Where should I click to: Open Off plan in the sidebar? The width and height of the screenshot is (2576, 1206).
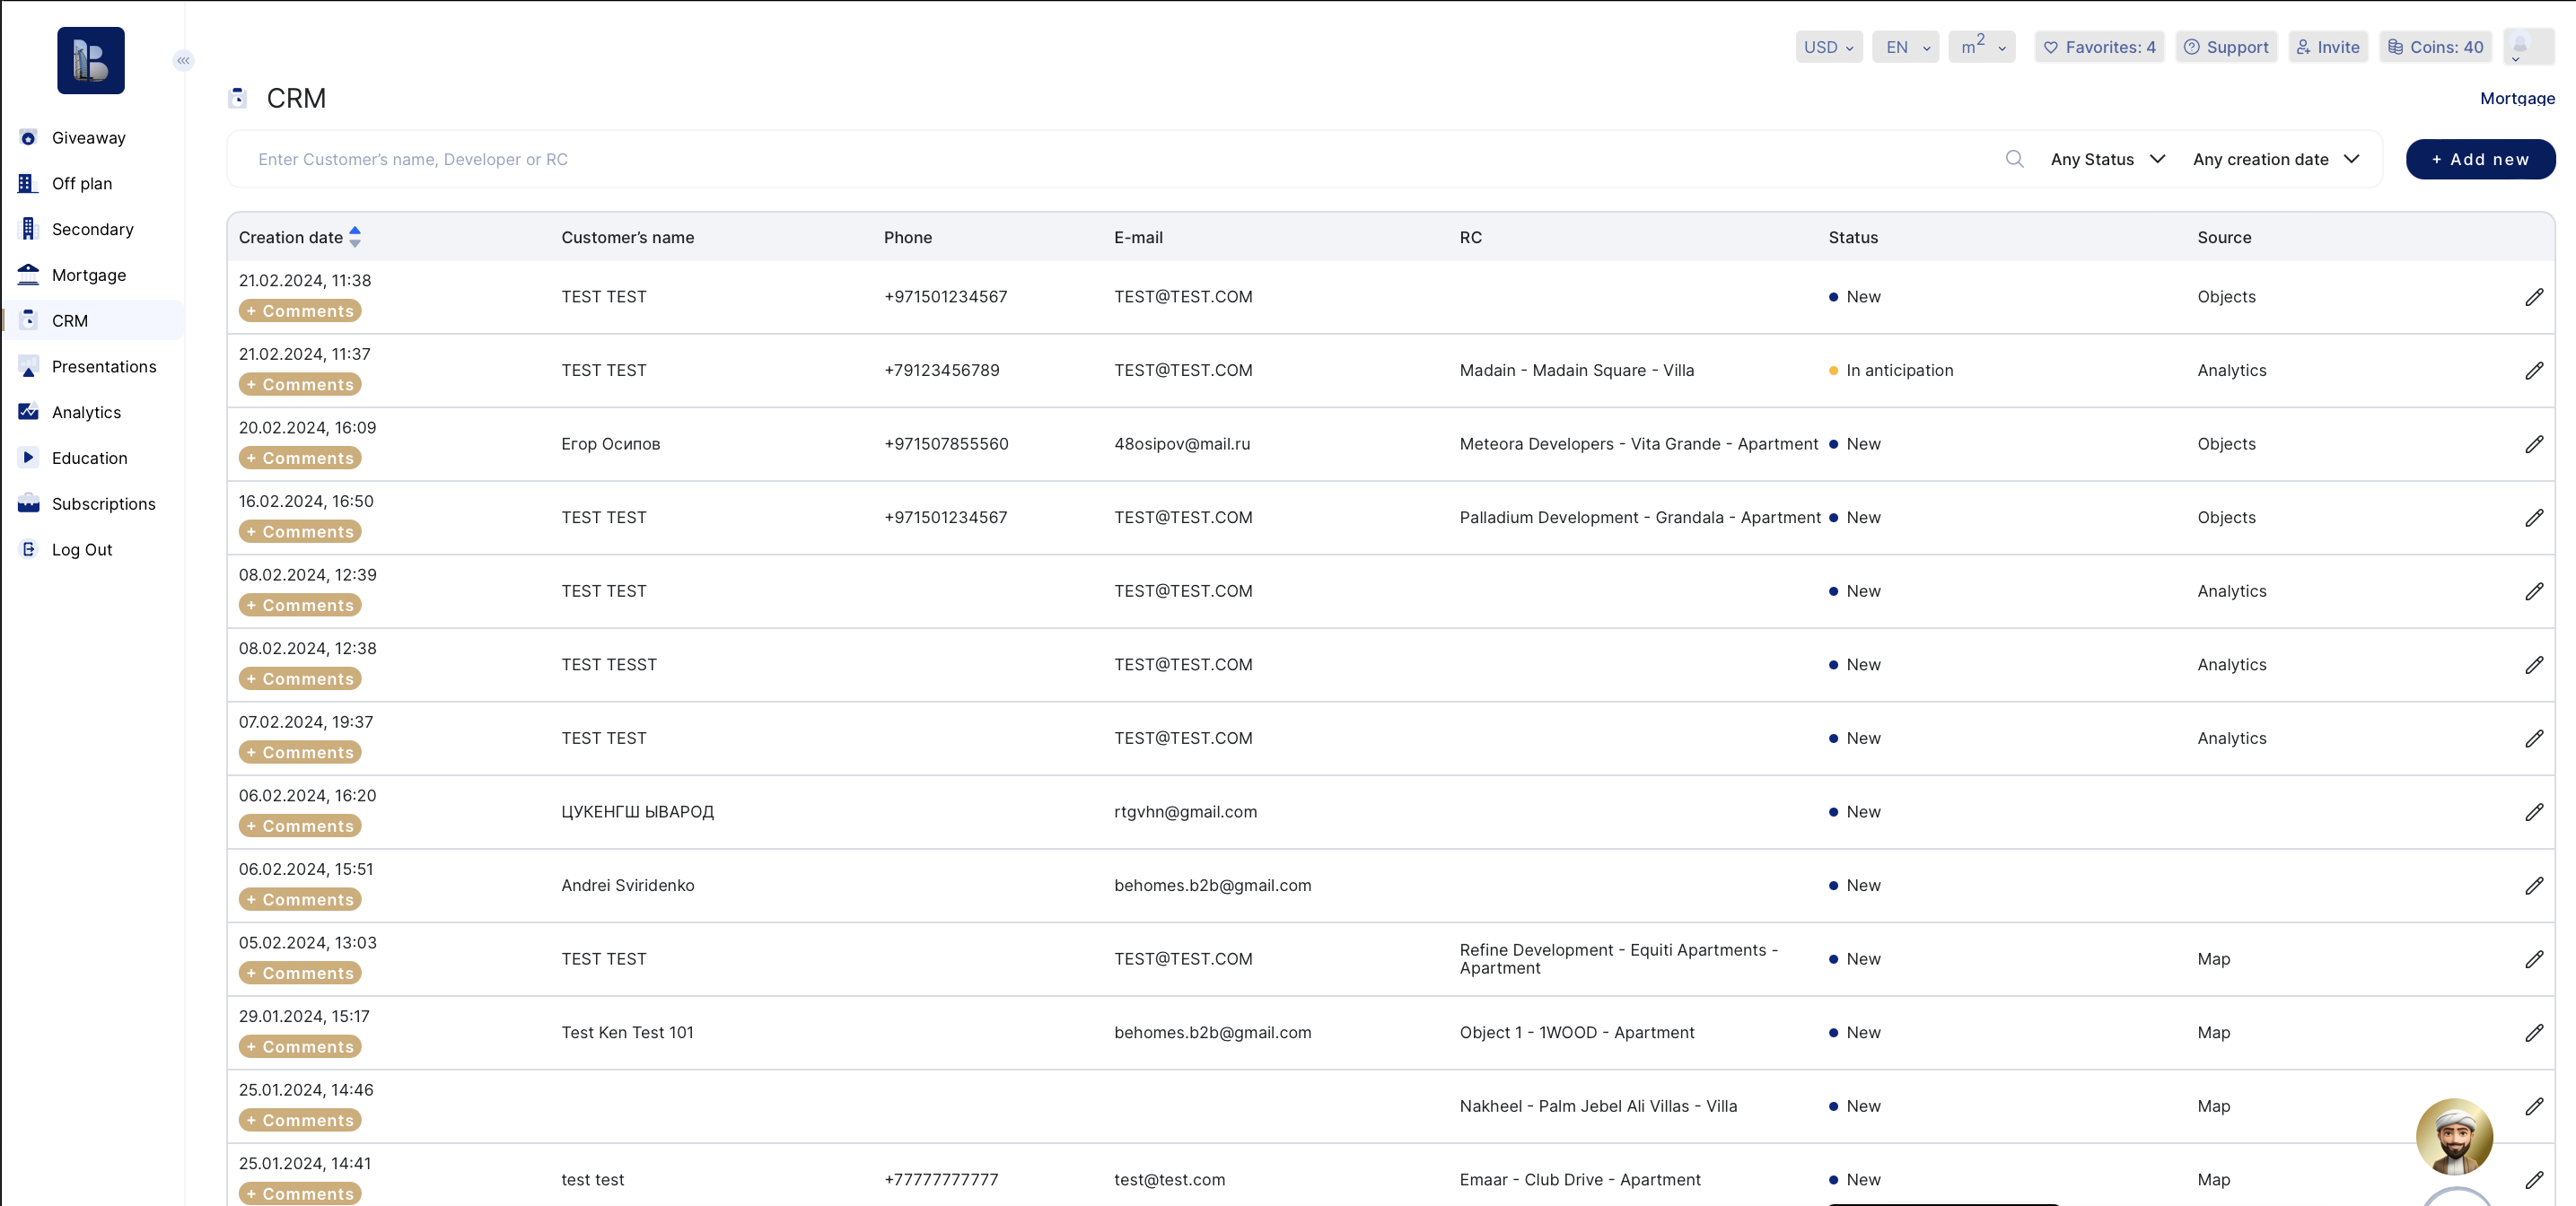tap(82, 184)
